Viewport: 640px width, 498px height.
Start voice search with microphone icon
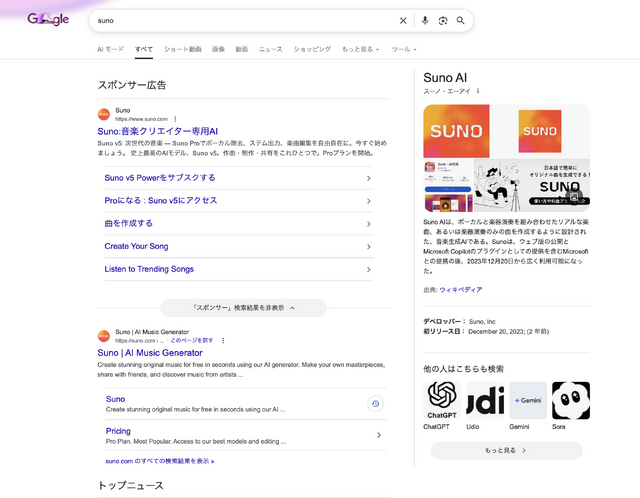425,20
